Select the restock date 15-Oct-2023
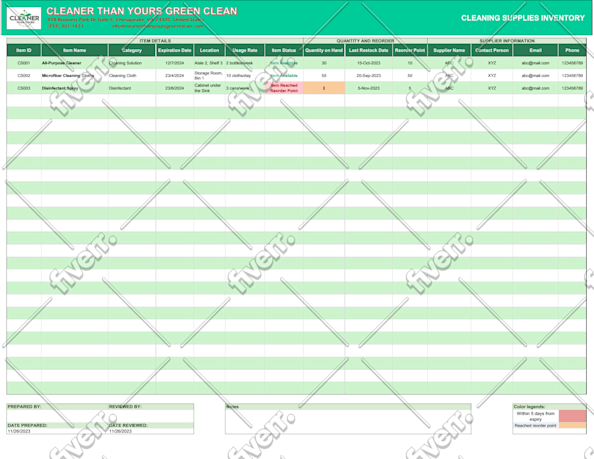 (x=369, y=63)
